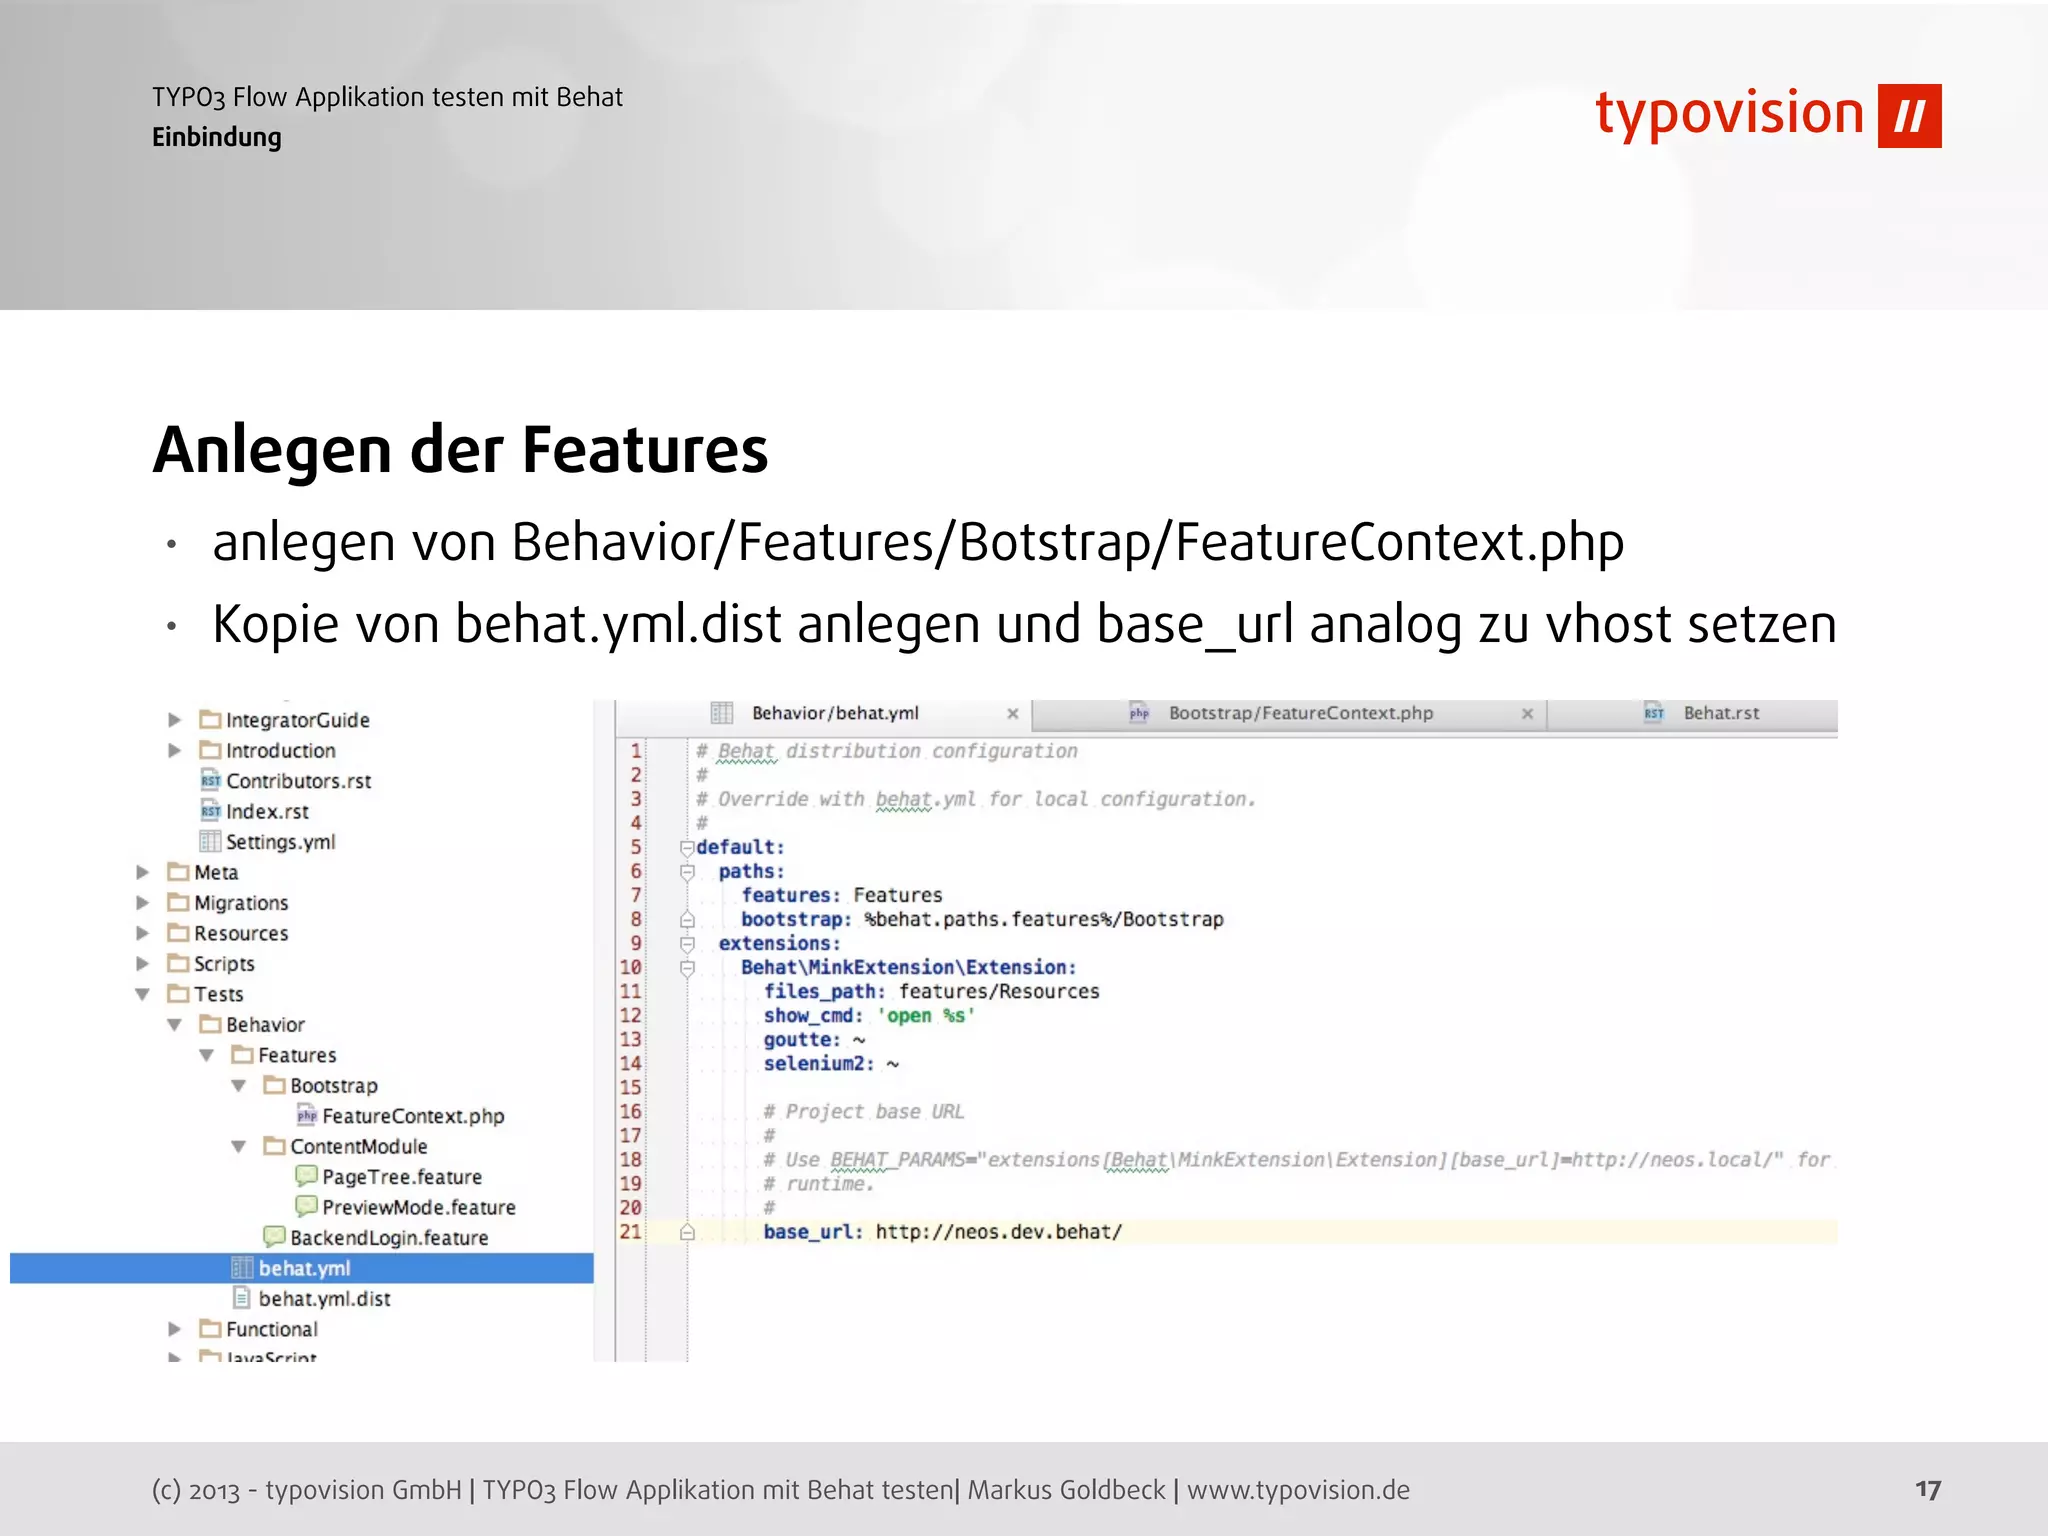Expand the Resources folder arrow
The height and width of the screenshot is (1536, 2048).
[142, 933]
